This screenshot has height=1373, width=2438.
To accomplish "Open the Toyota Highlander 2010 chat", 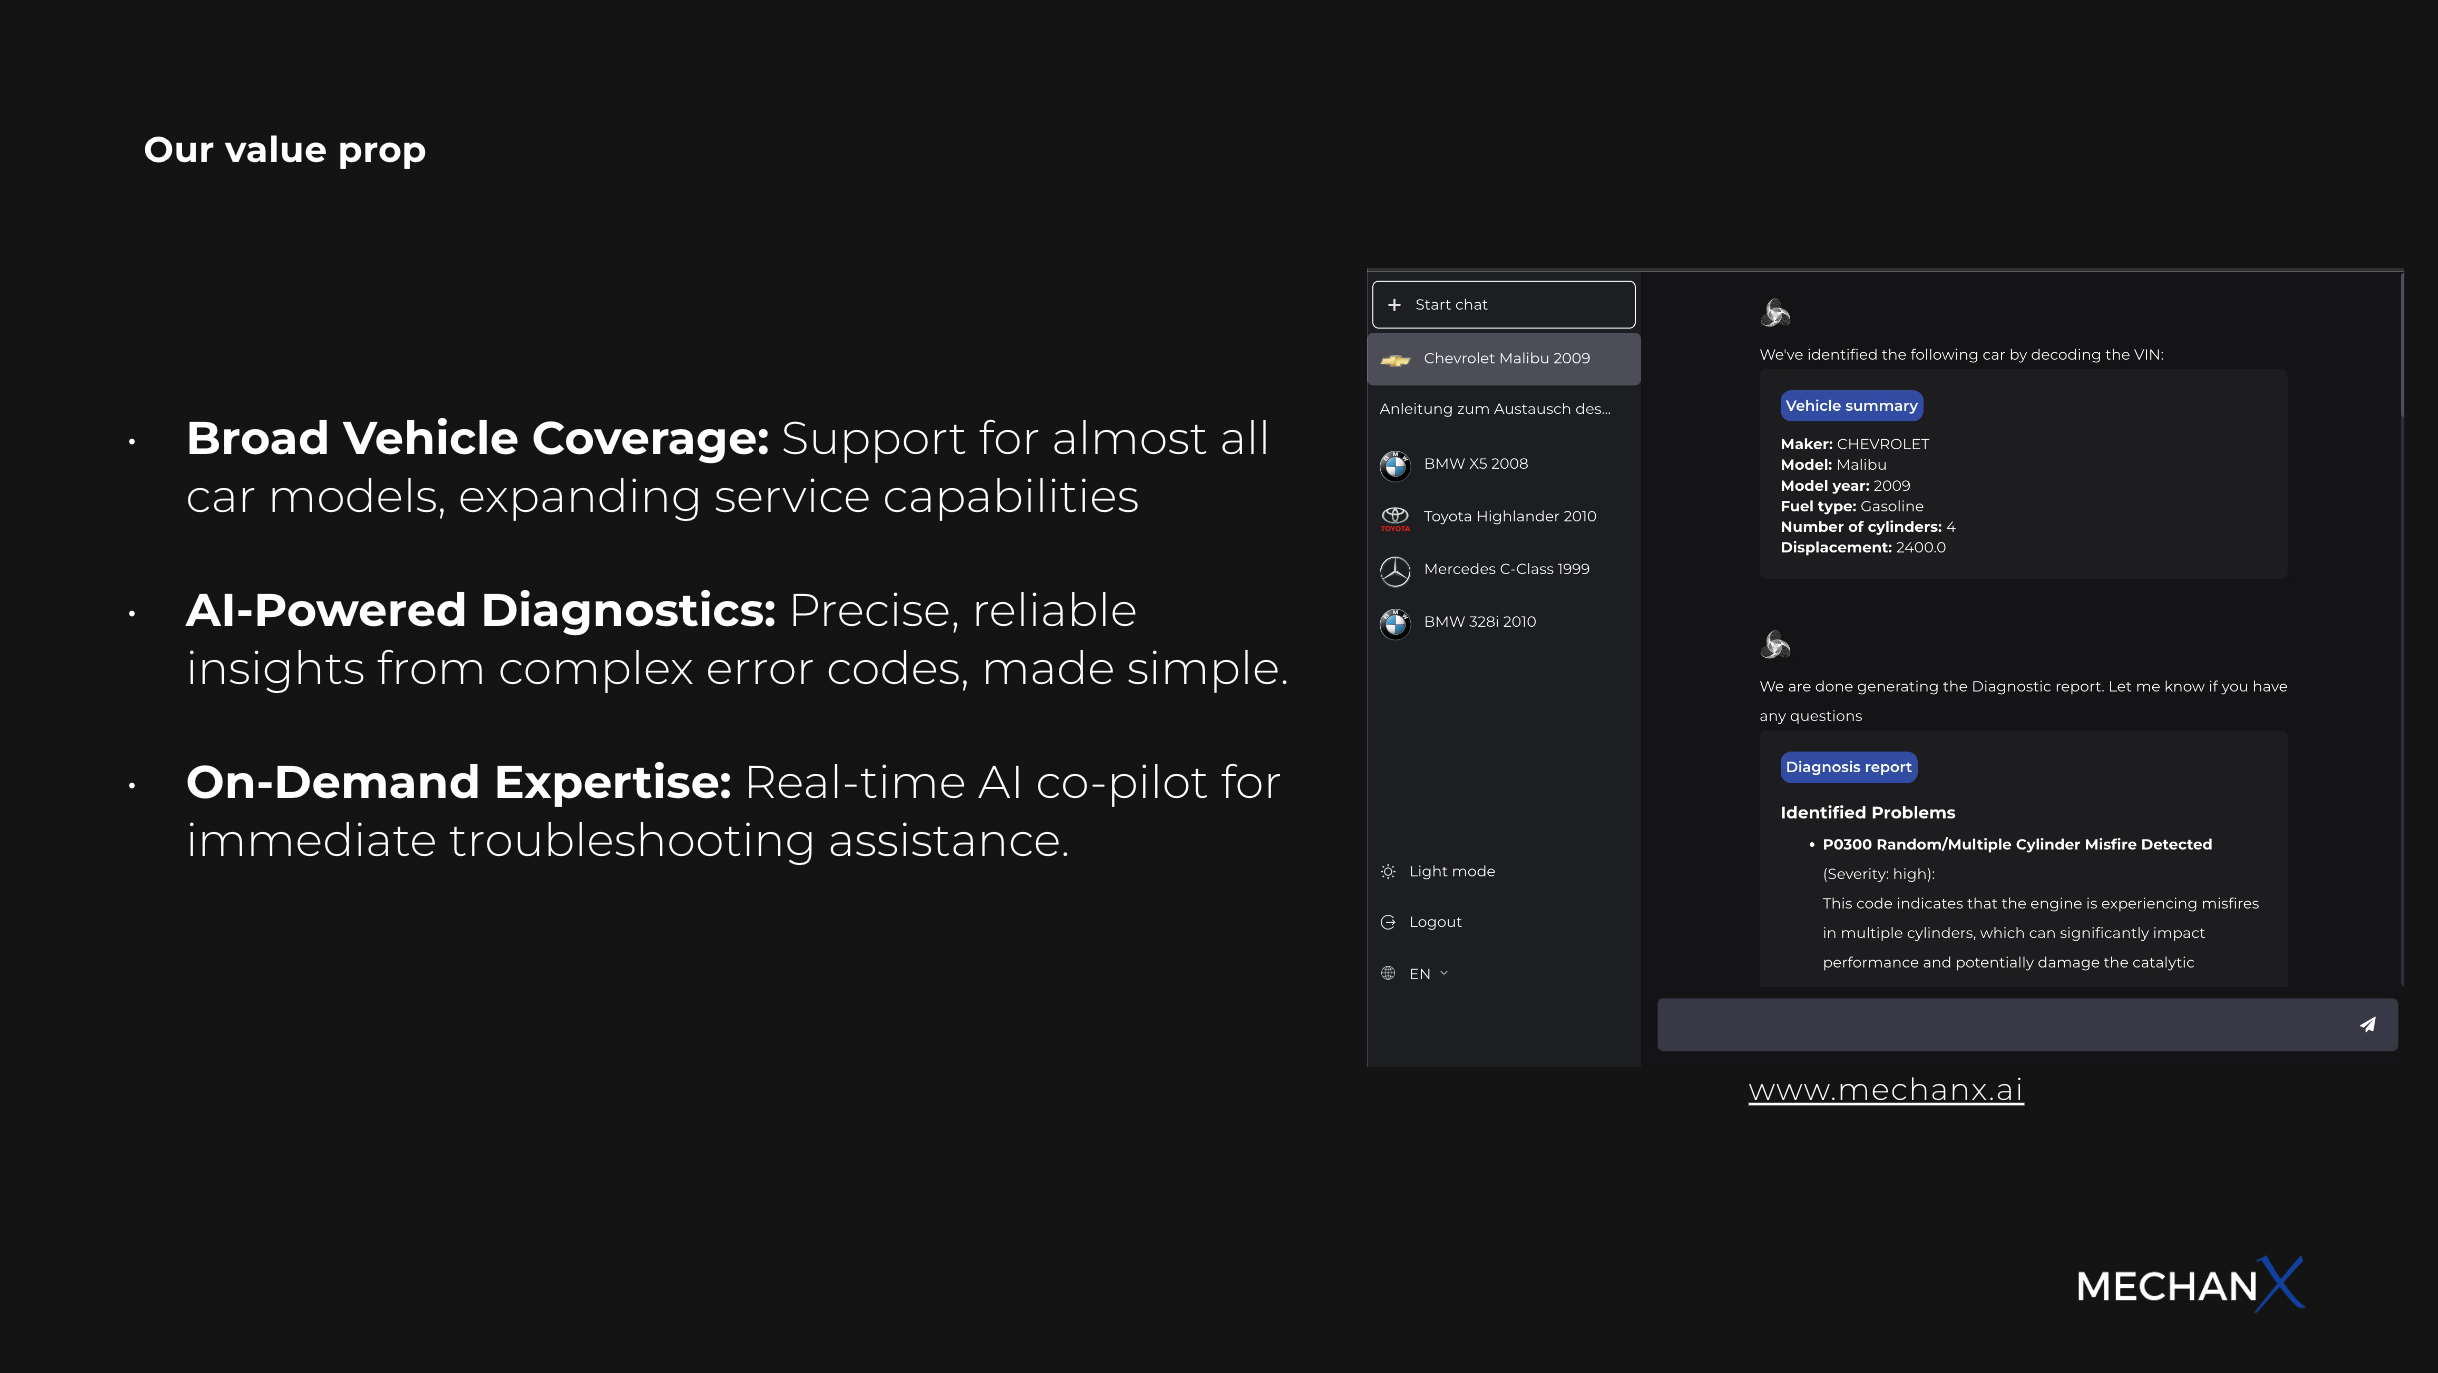I will (1509, 517).
